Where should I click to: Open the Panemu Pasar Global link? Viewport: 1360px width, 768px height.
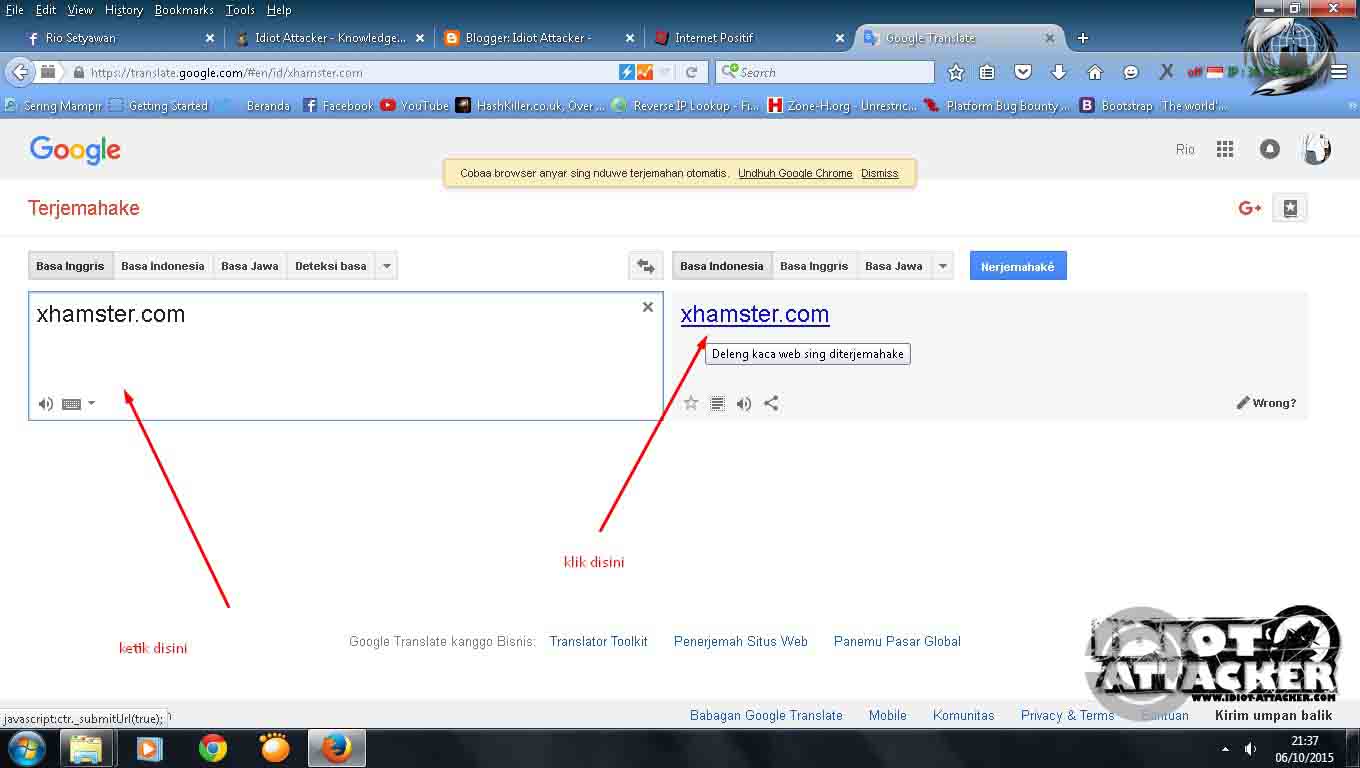coord(897,642)
